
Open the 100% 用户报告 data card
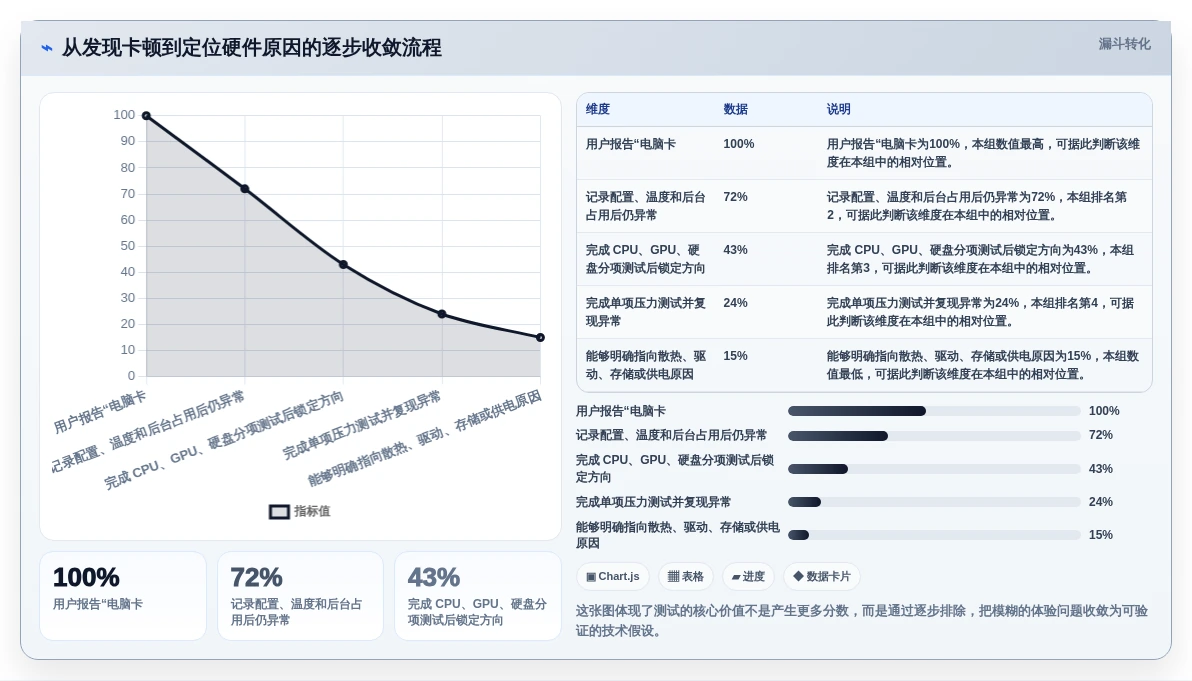tap(122, 596)
